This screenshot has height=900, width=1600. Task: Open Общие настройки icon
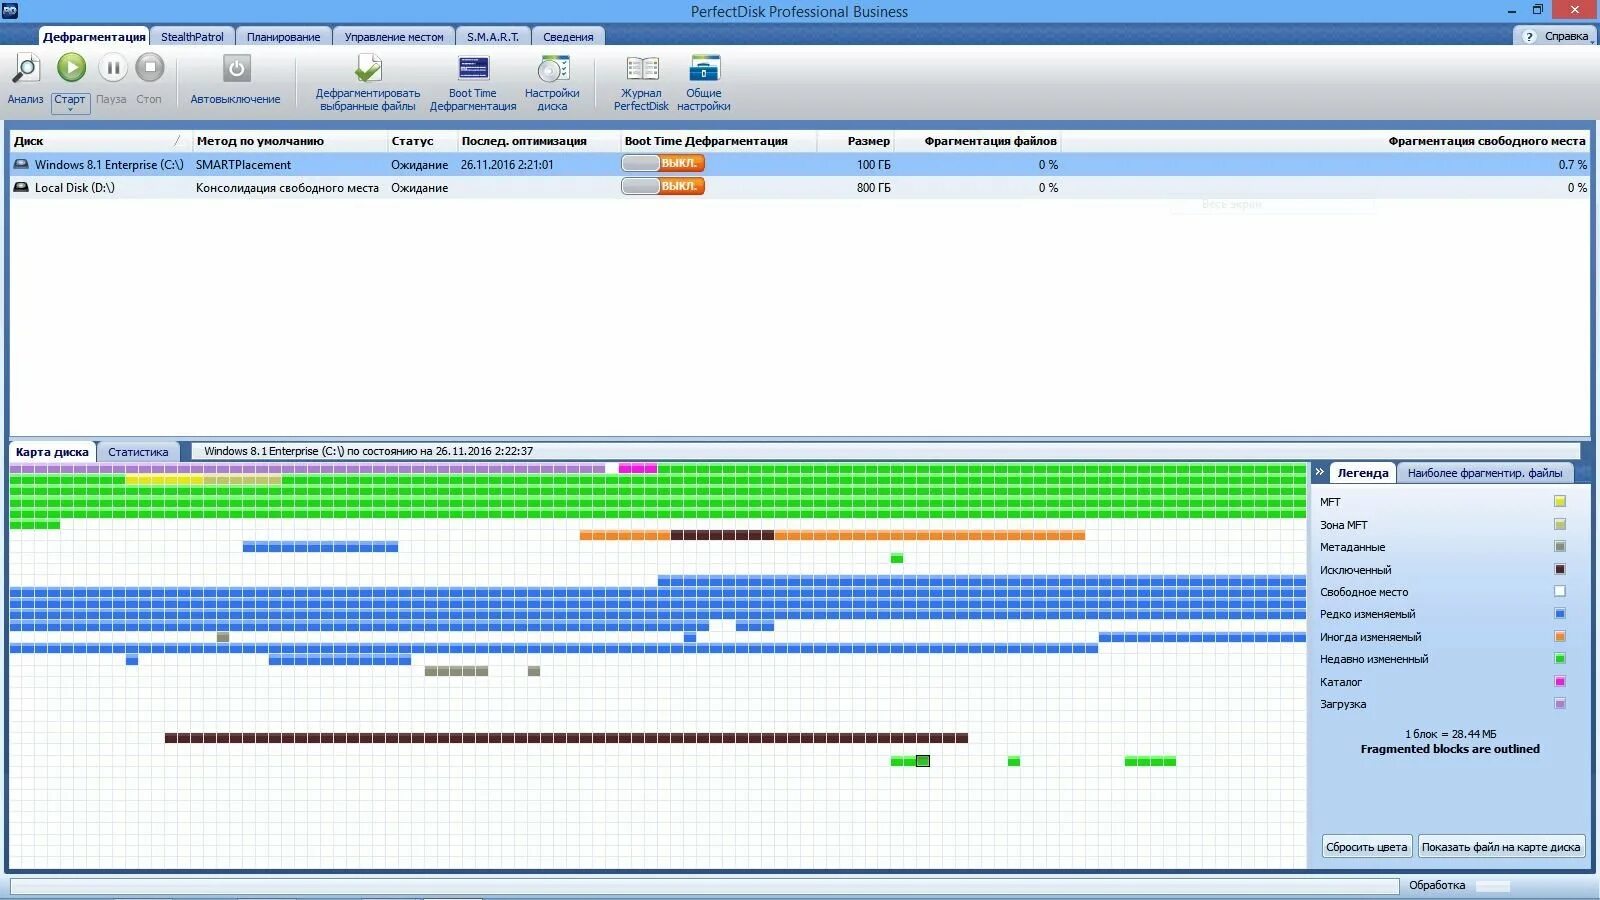coord(704,69)
